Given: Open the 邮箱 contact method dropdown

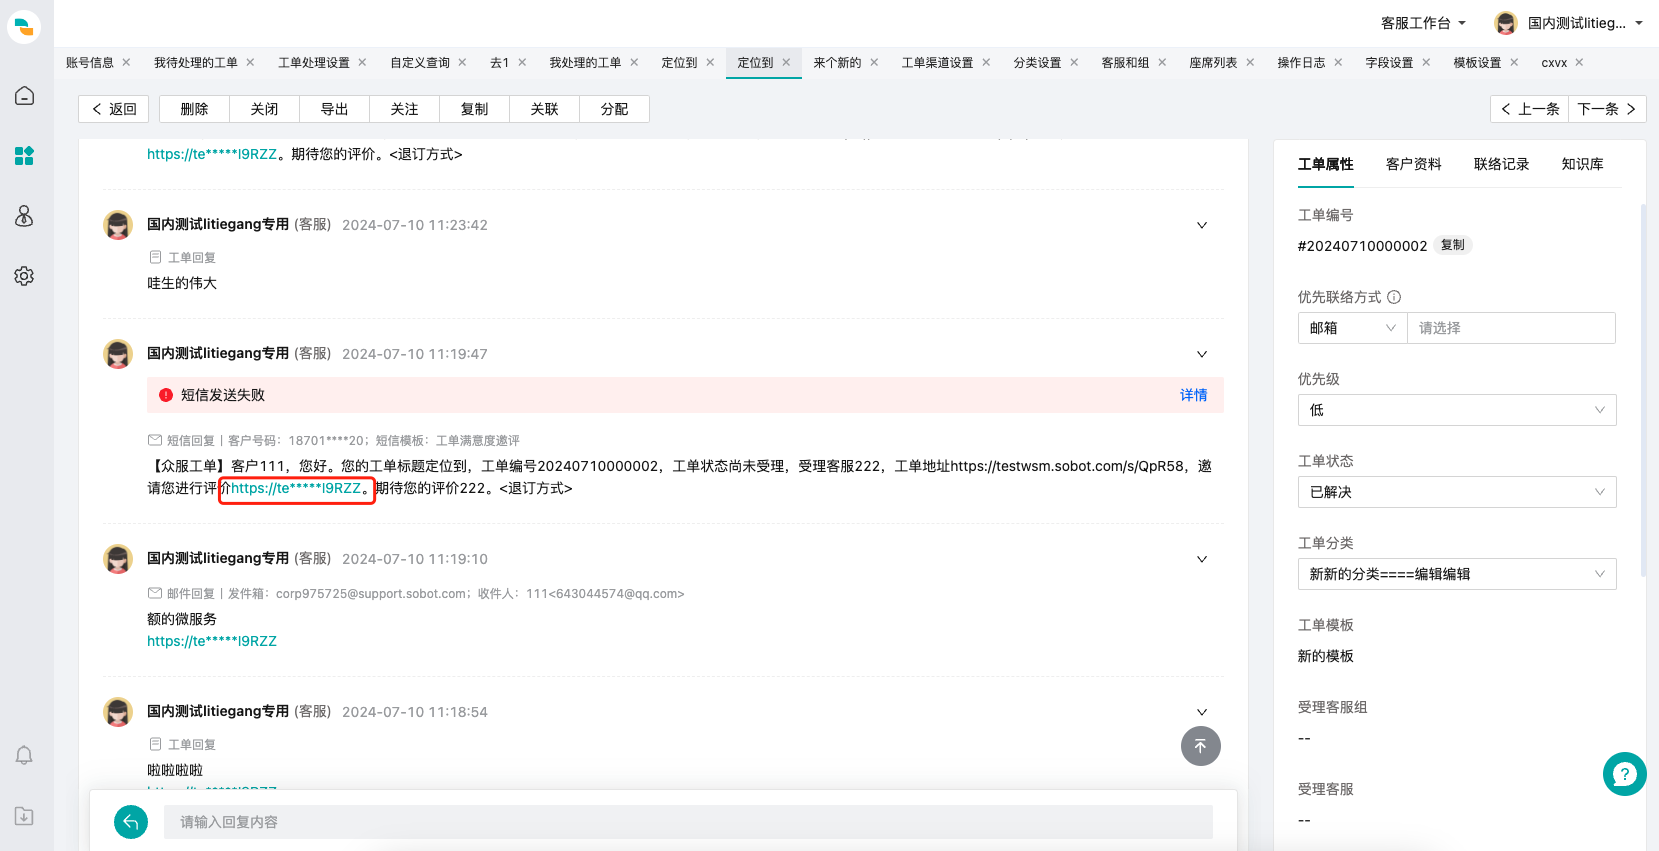Looking at the screenshot, I should coord(1352,328).
